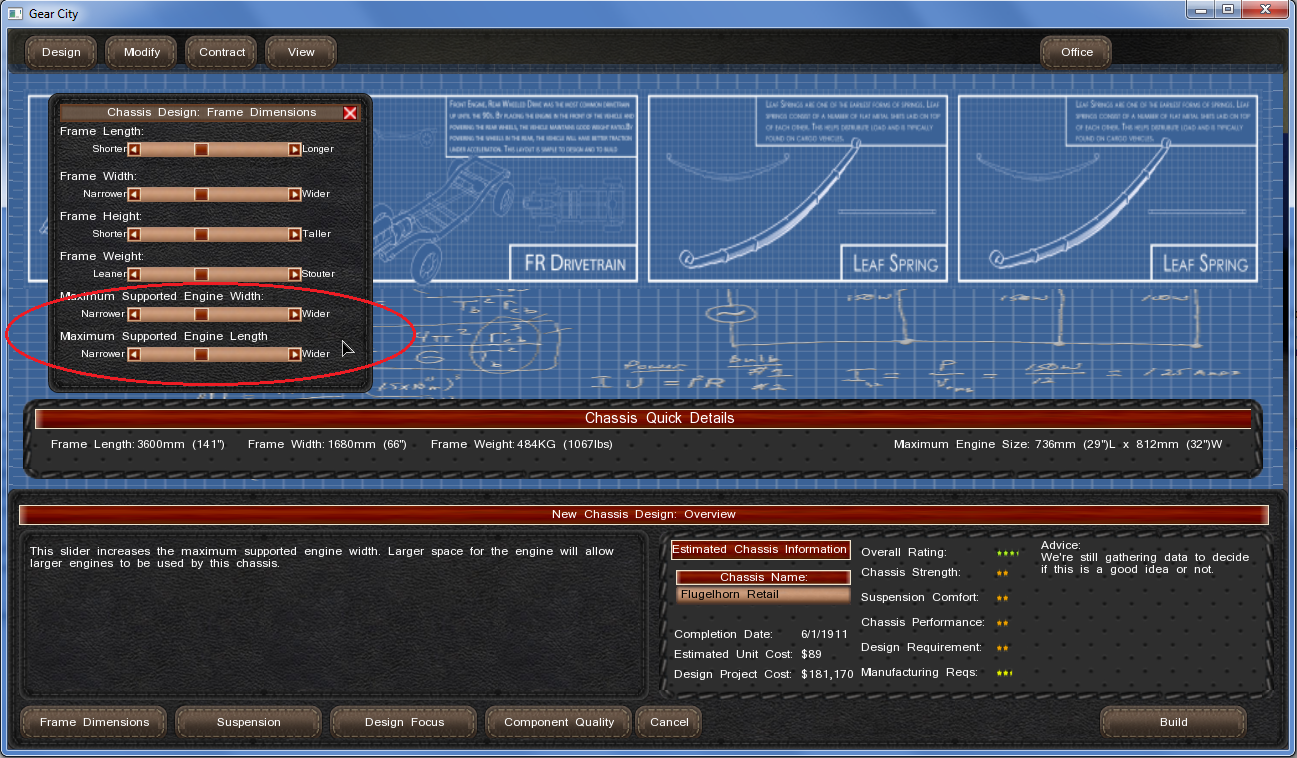The image size is (1297, 758).
Task: Click the Chassis Name input field
Action: pos(762,595)
